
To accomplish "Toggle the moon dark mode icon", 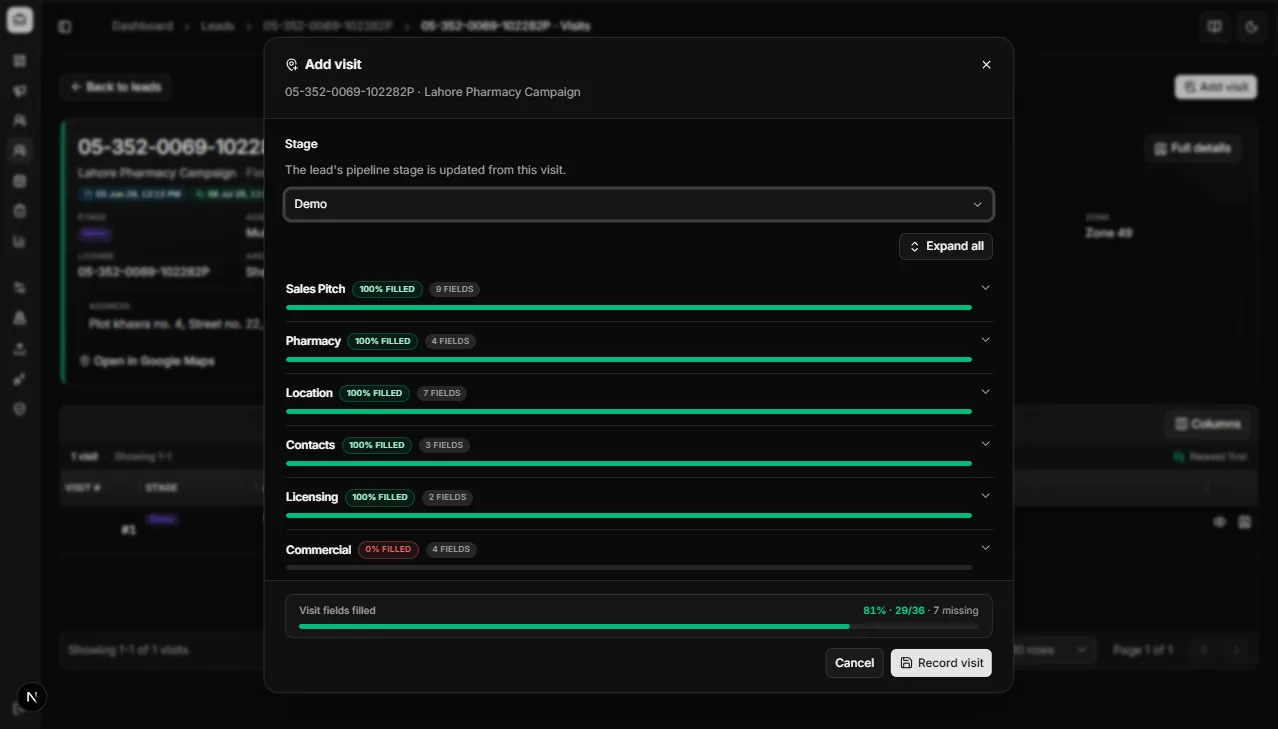I will (1252, 27).
